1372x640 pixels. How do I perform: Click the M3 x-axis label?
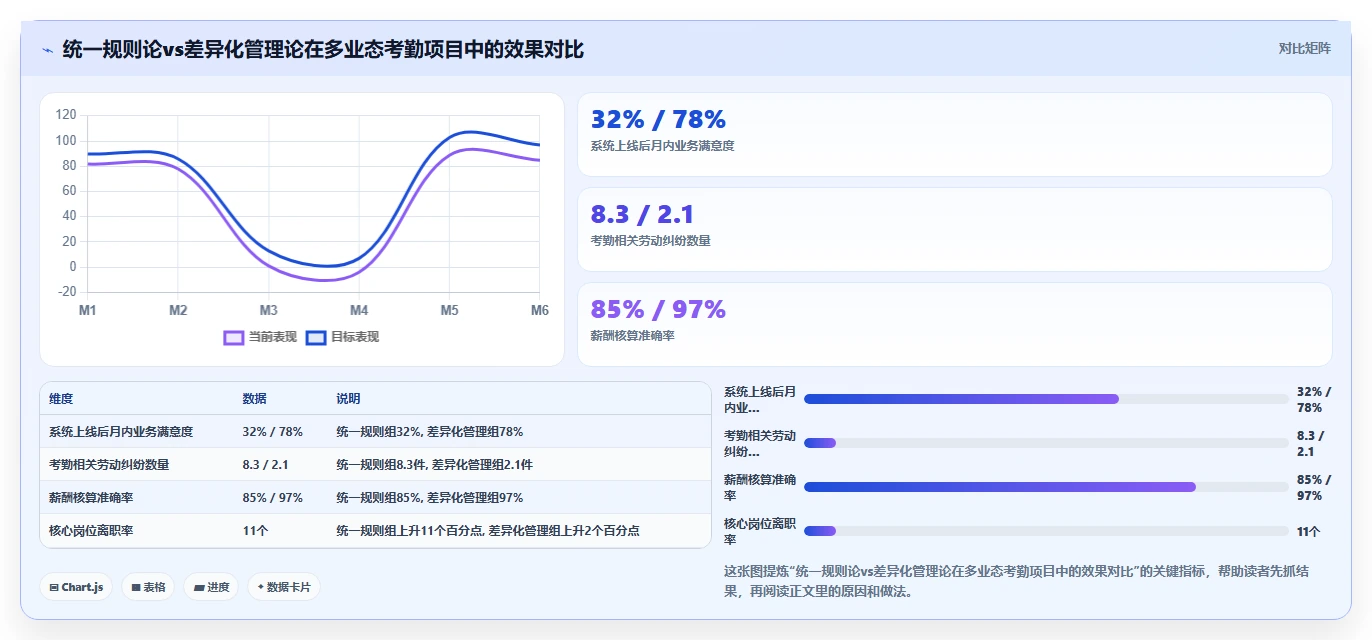[x=269, y=311]
